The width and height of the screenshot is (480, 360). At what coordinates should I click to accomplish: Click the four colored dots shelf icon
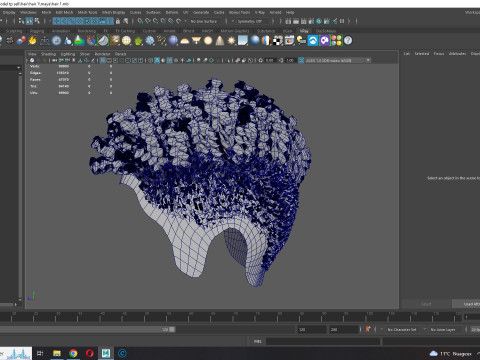coord(337,41)
